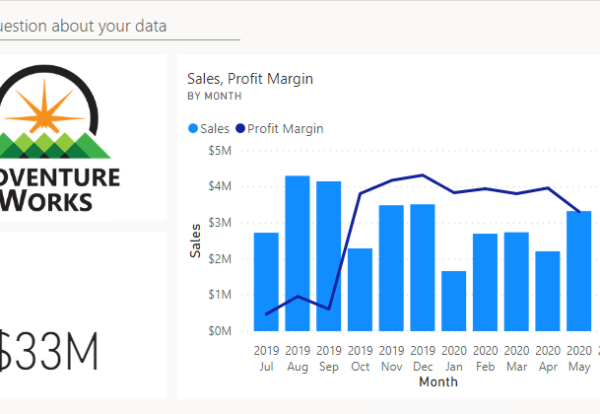600x414 pixels.
Task: Click the Adventure Works logo image
Action: pyautogui.click(x=62, y=140)
